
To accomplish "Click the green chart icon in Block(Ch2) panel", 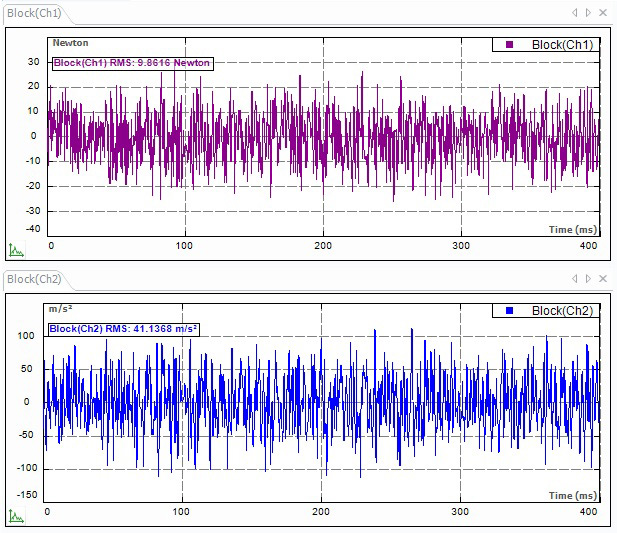I will pyautogui.click(x=15, y=516).
